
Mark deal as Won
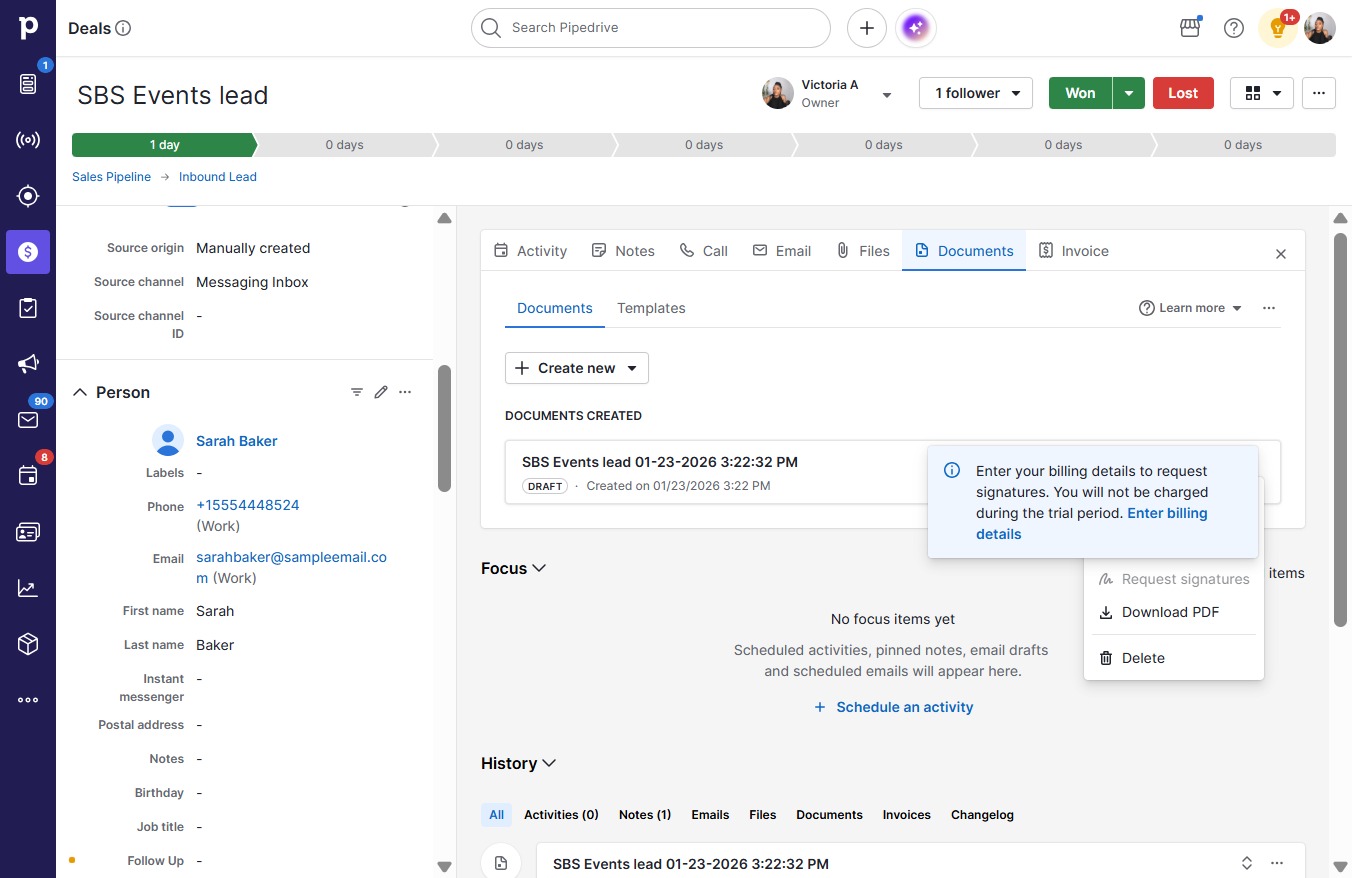coord(1080,93)
